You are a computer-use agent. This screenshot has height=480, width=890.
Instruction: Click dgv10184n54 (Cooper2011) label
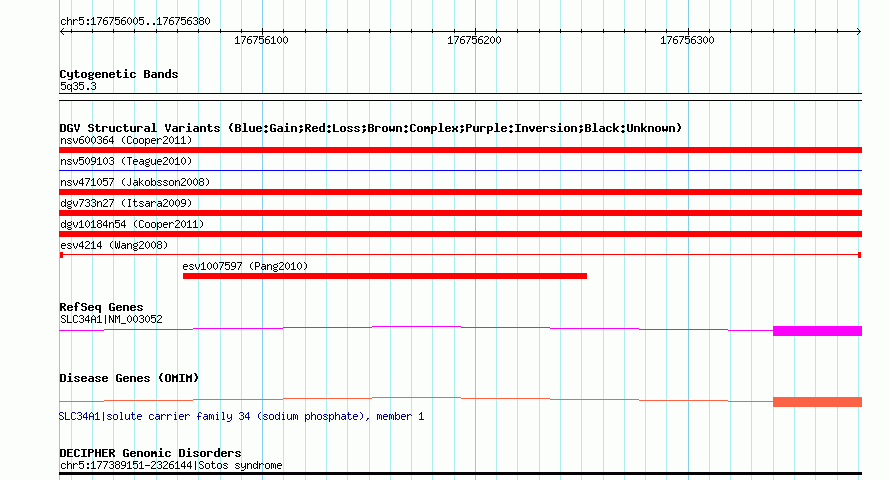(132, 224)
